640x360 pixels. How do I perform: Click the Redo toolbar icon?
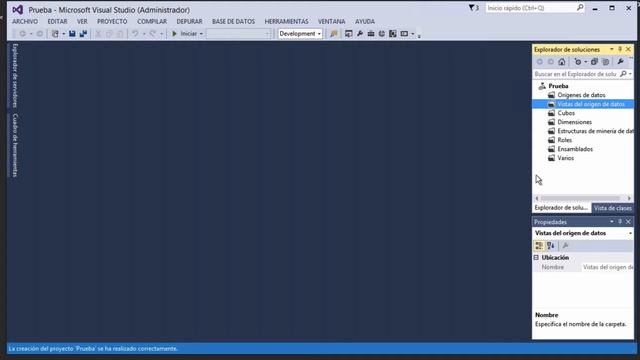[153, 34]
